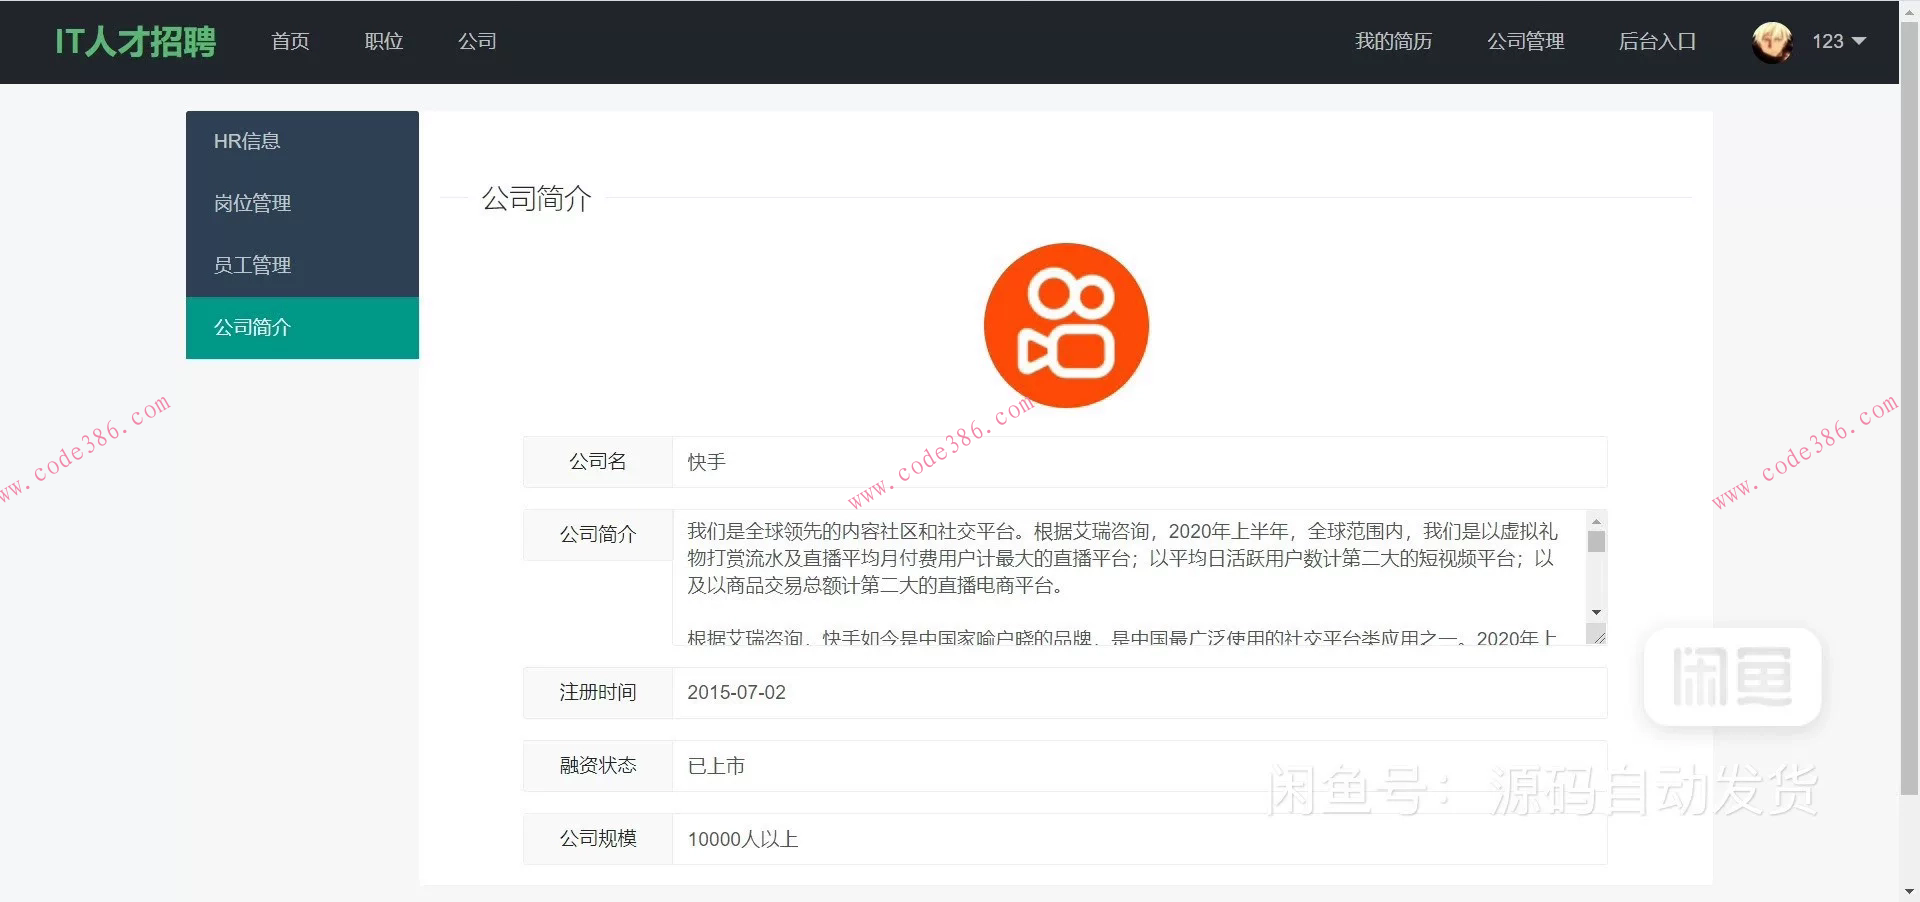
Task: Select the highlighted 公司简介 sidebar item
Action: point(252,326)
